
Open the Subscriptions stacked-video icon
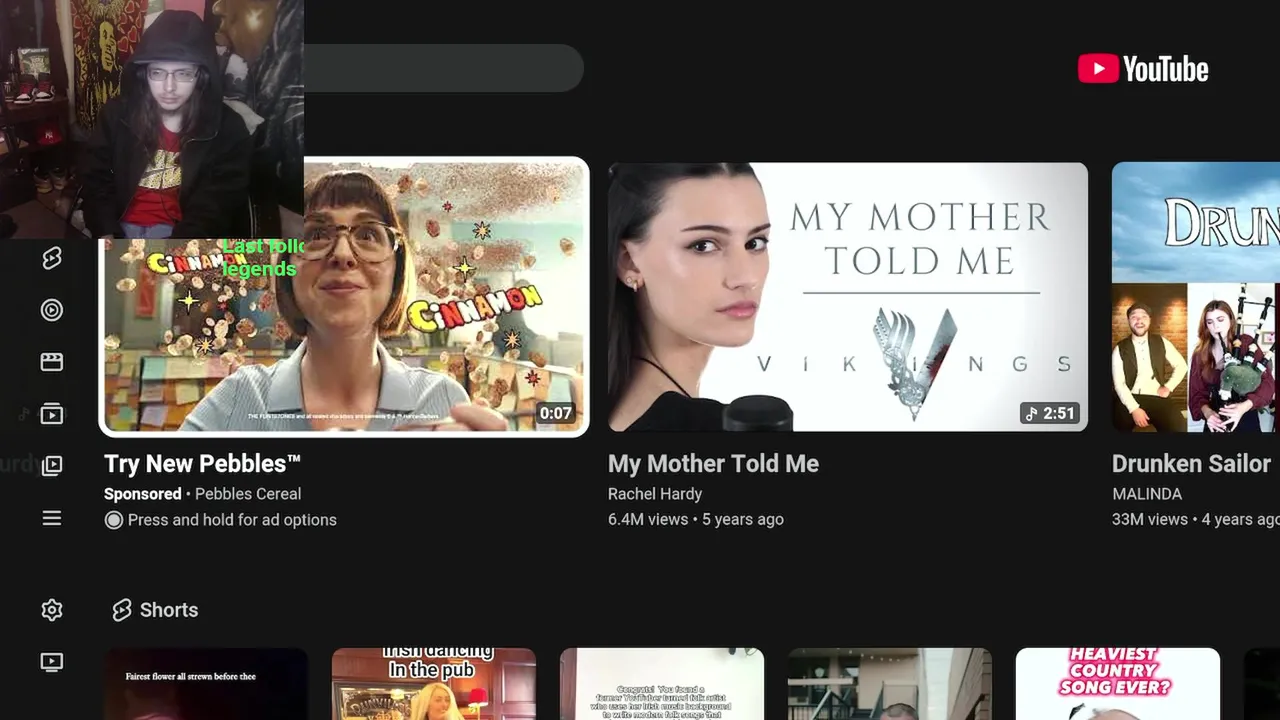click(x=52, y=414)
